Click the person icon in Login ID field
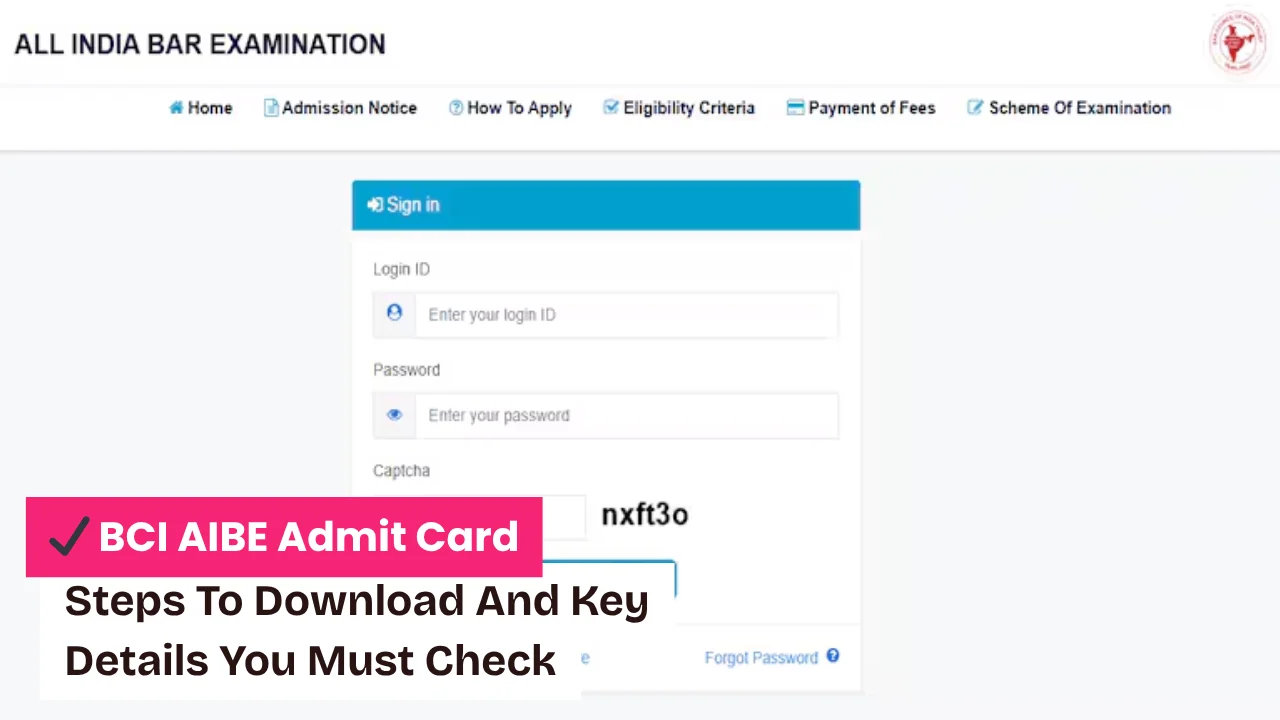The height and width of the screenshot is (720, 1280). 394,313
